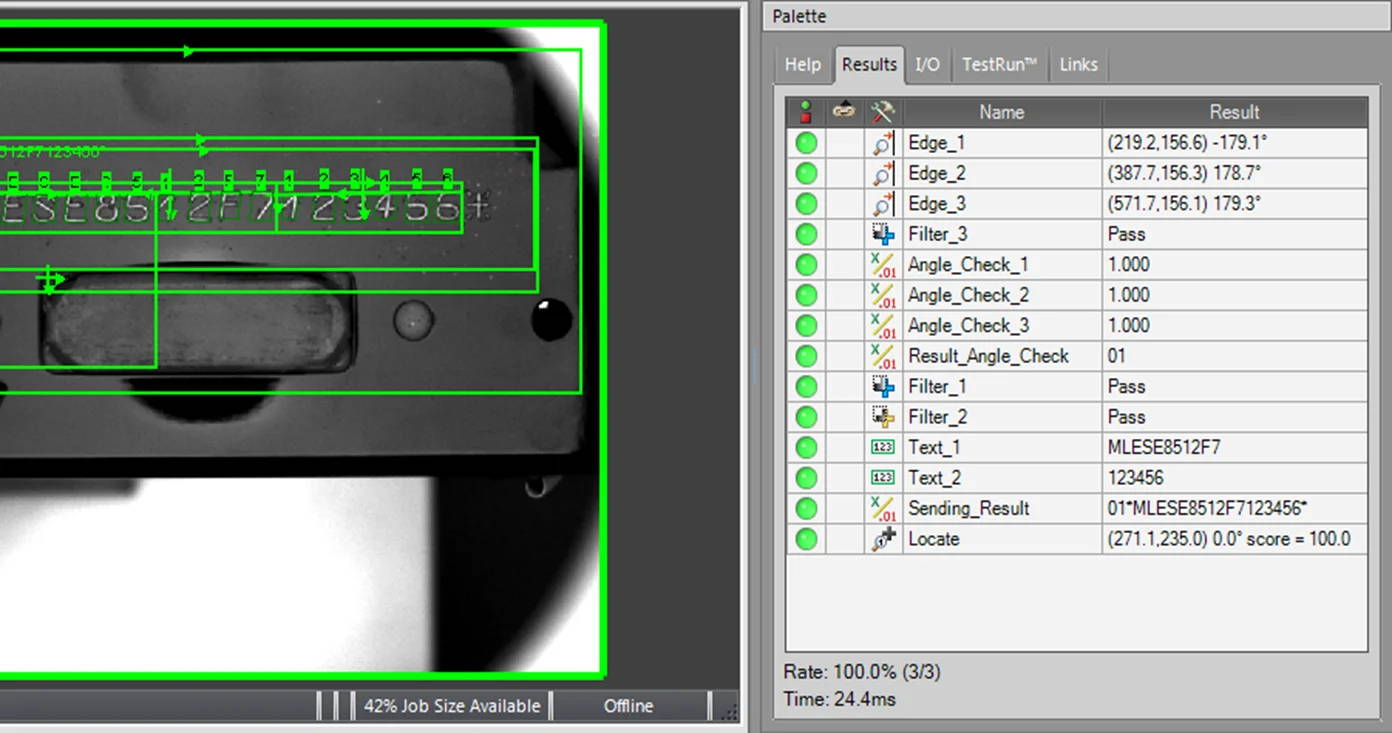Select the Filter_2 row name
The height and width of the screenshot is (733, 1392).
coord(937,417)
